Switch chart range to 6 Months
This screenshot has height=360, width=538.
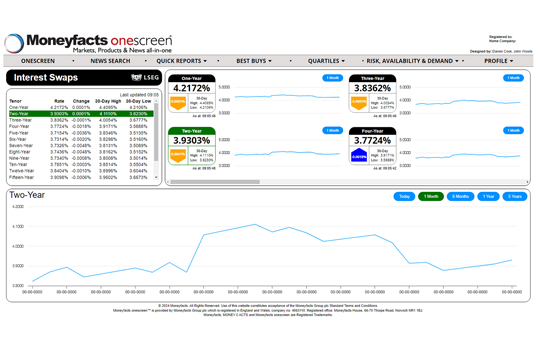460,197
